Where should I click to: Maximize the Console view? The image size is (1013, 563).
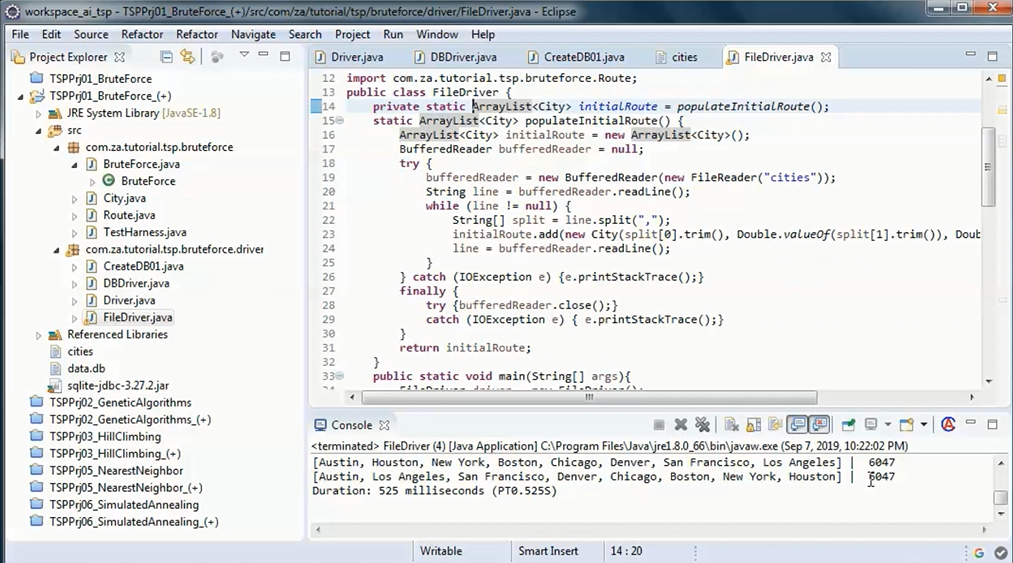pos(992,425)
